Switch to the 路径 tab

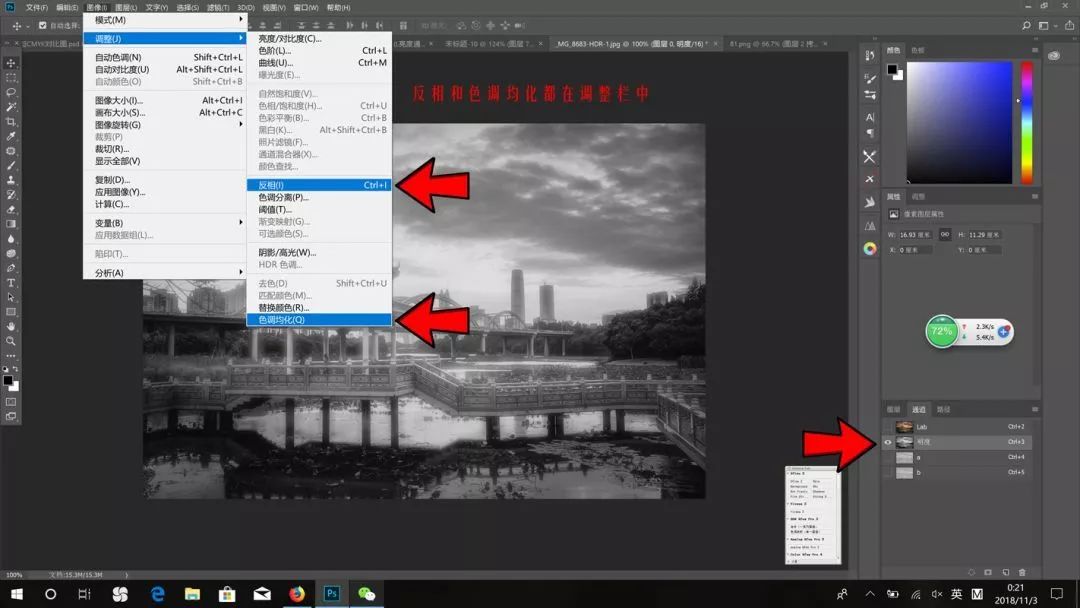(944, 408)
